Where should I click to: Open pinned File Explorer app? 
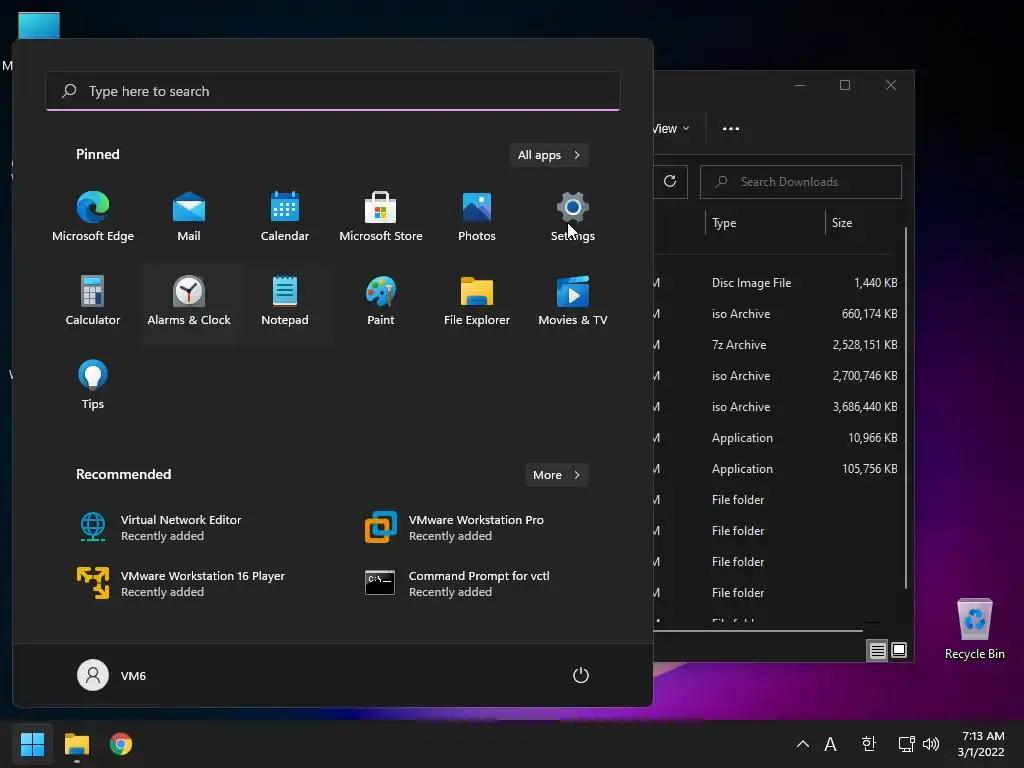pos(477,301)
